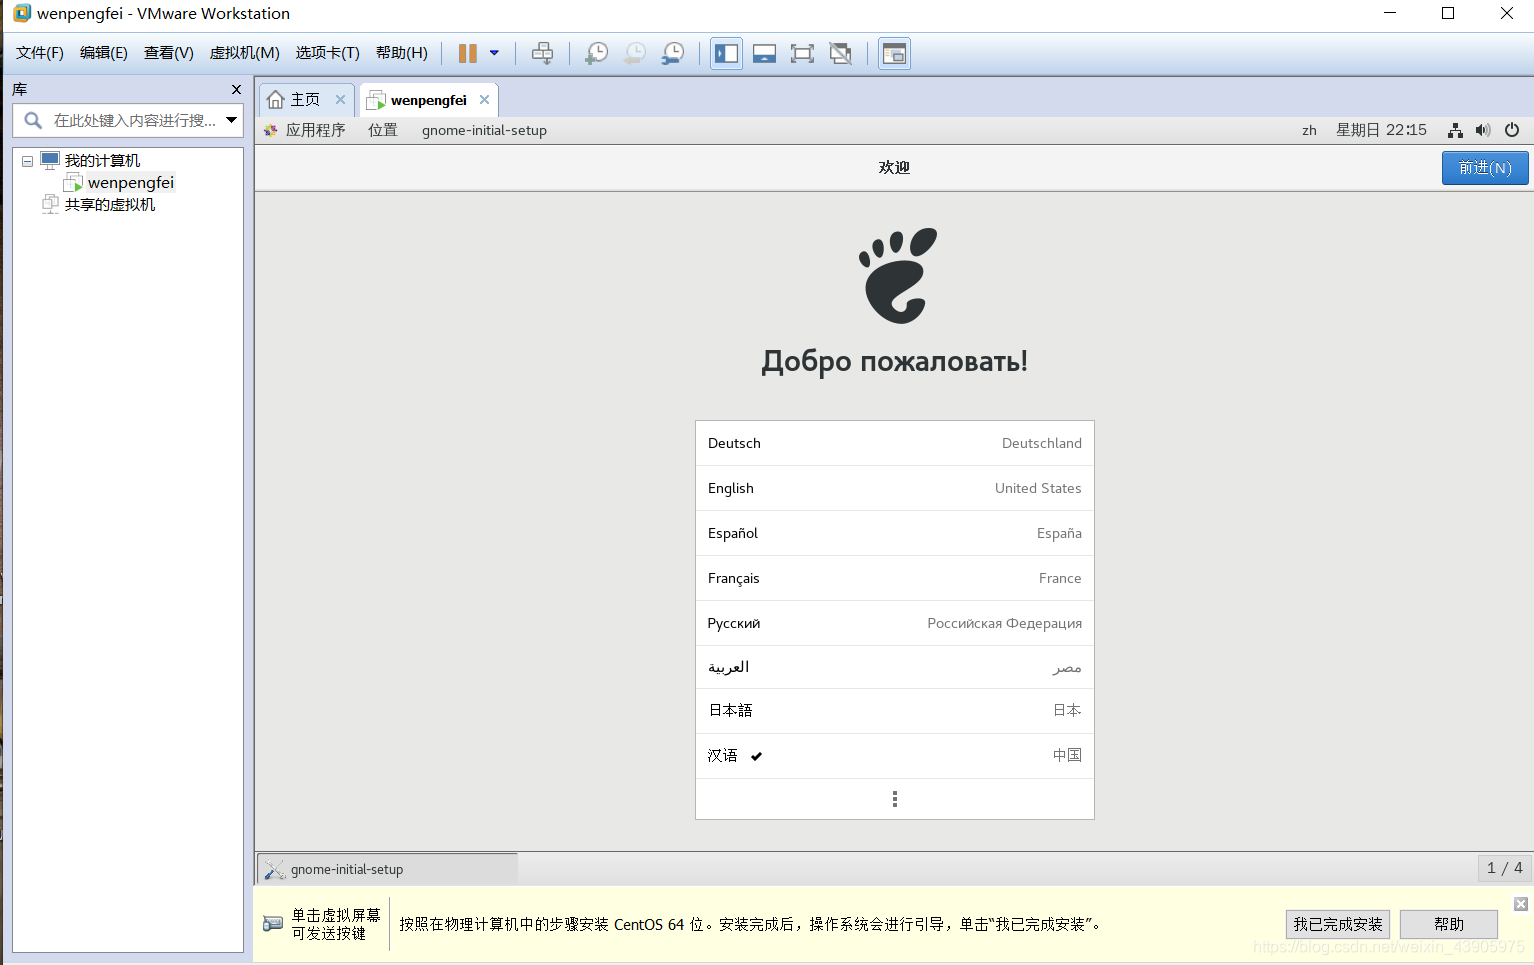Select Русский language row

pyautogui.click(x=895, y=623)
